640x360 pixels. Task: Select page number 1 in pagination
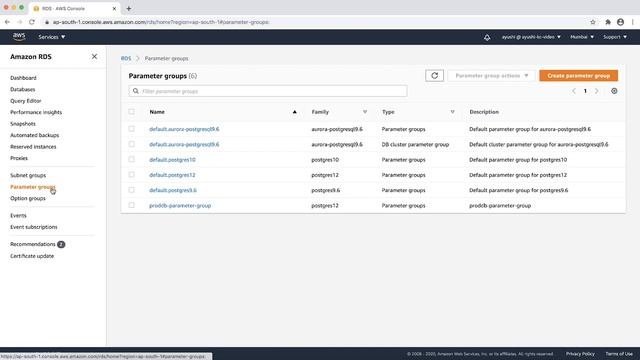[x=585, y=91]
